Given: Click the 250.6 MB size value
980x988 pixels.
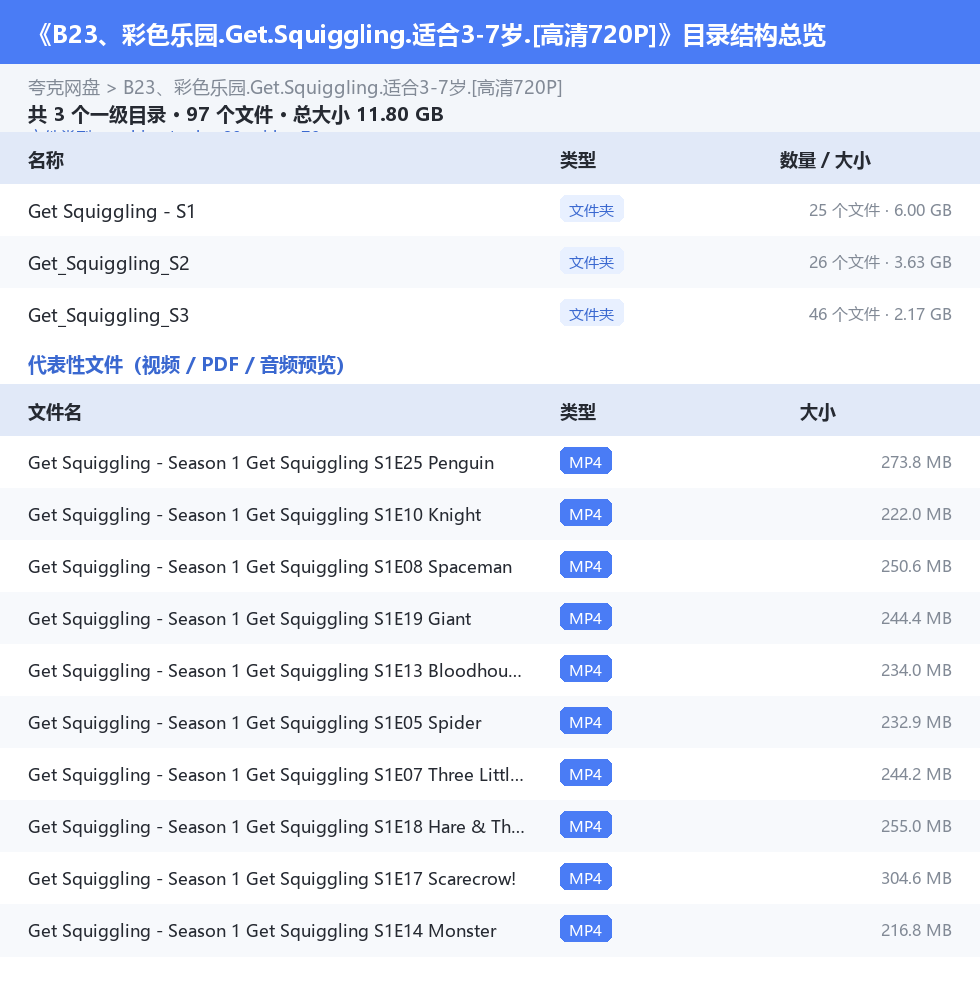Looking at the screenshot, I should click(916, 566).
